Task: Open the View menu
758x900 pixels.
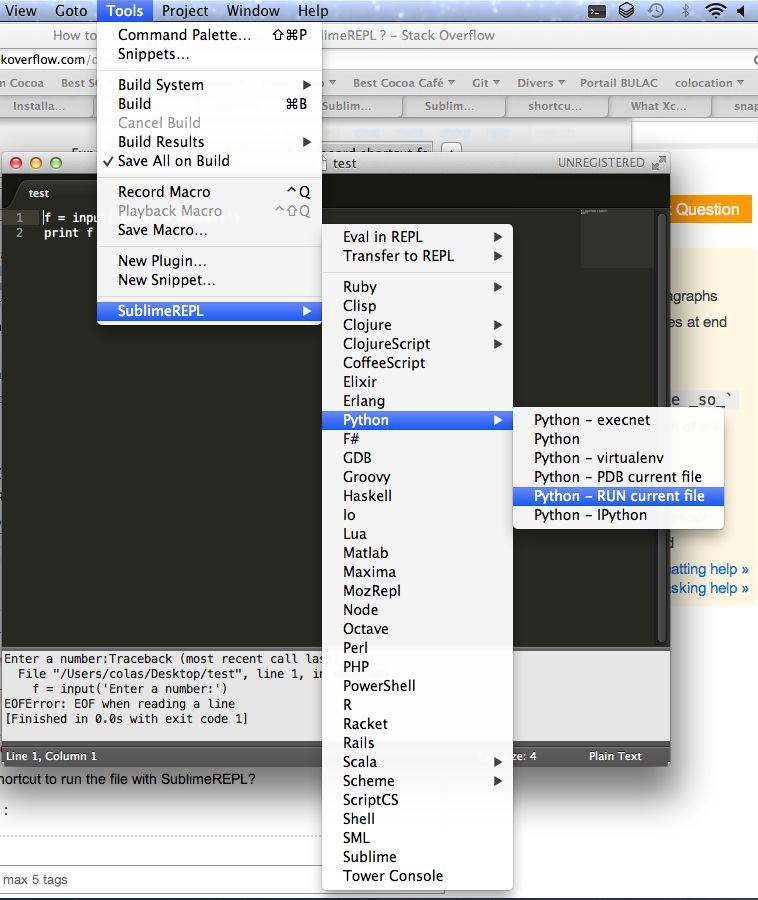Action: pyautogui.click(x=21, y=10)
